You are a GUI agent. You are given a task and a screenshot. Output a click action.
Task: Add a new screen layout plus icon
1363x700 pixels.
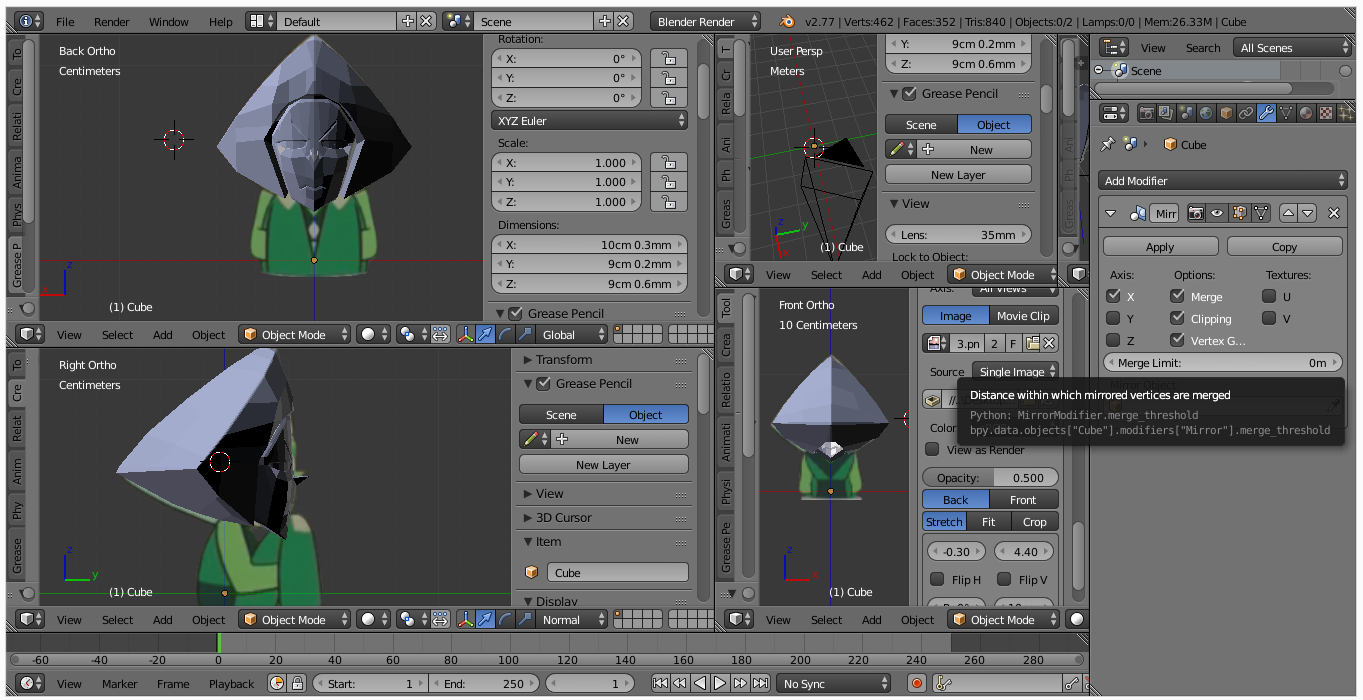(x=407, y=21)
